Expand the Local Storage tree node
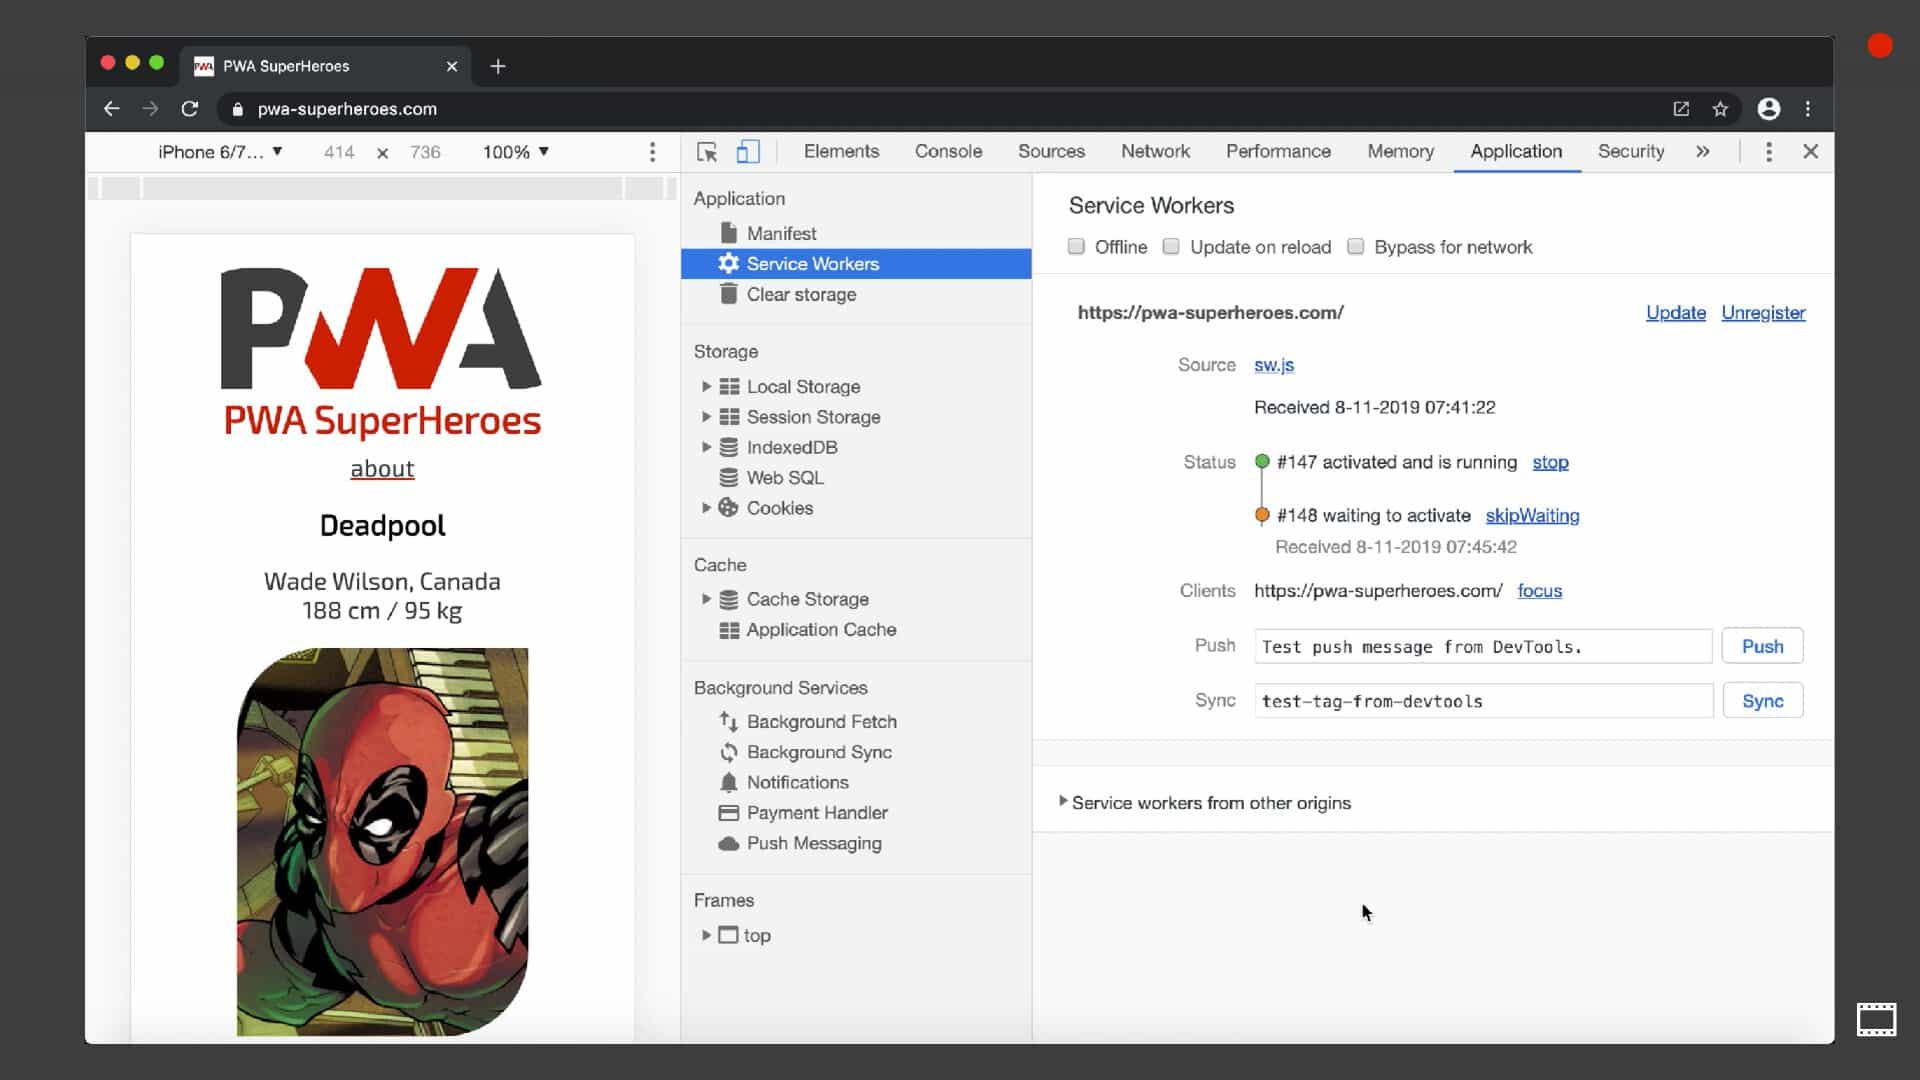The height and width of the screenshot is (1080, 1920). (706, 386)
